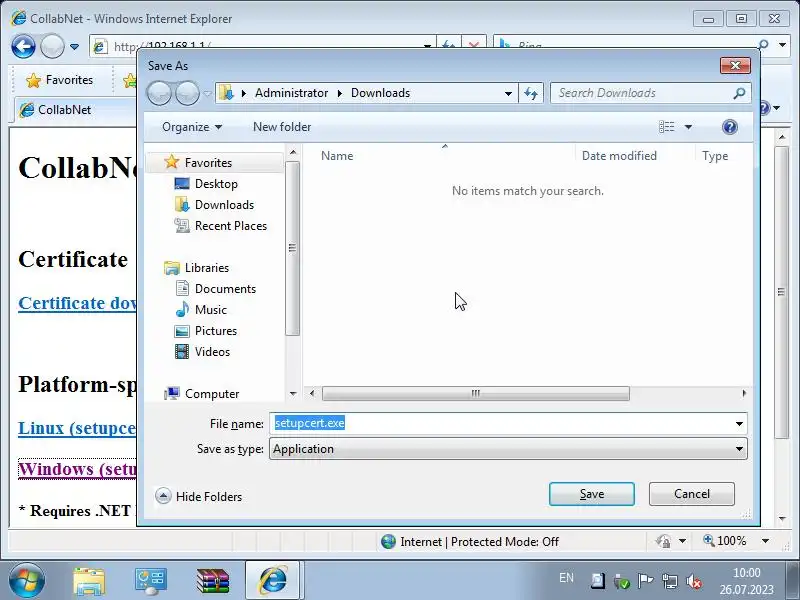800x600 pixels.
Task: Open the Windows setup link
Action: click(x=78, y=469)
